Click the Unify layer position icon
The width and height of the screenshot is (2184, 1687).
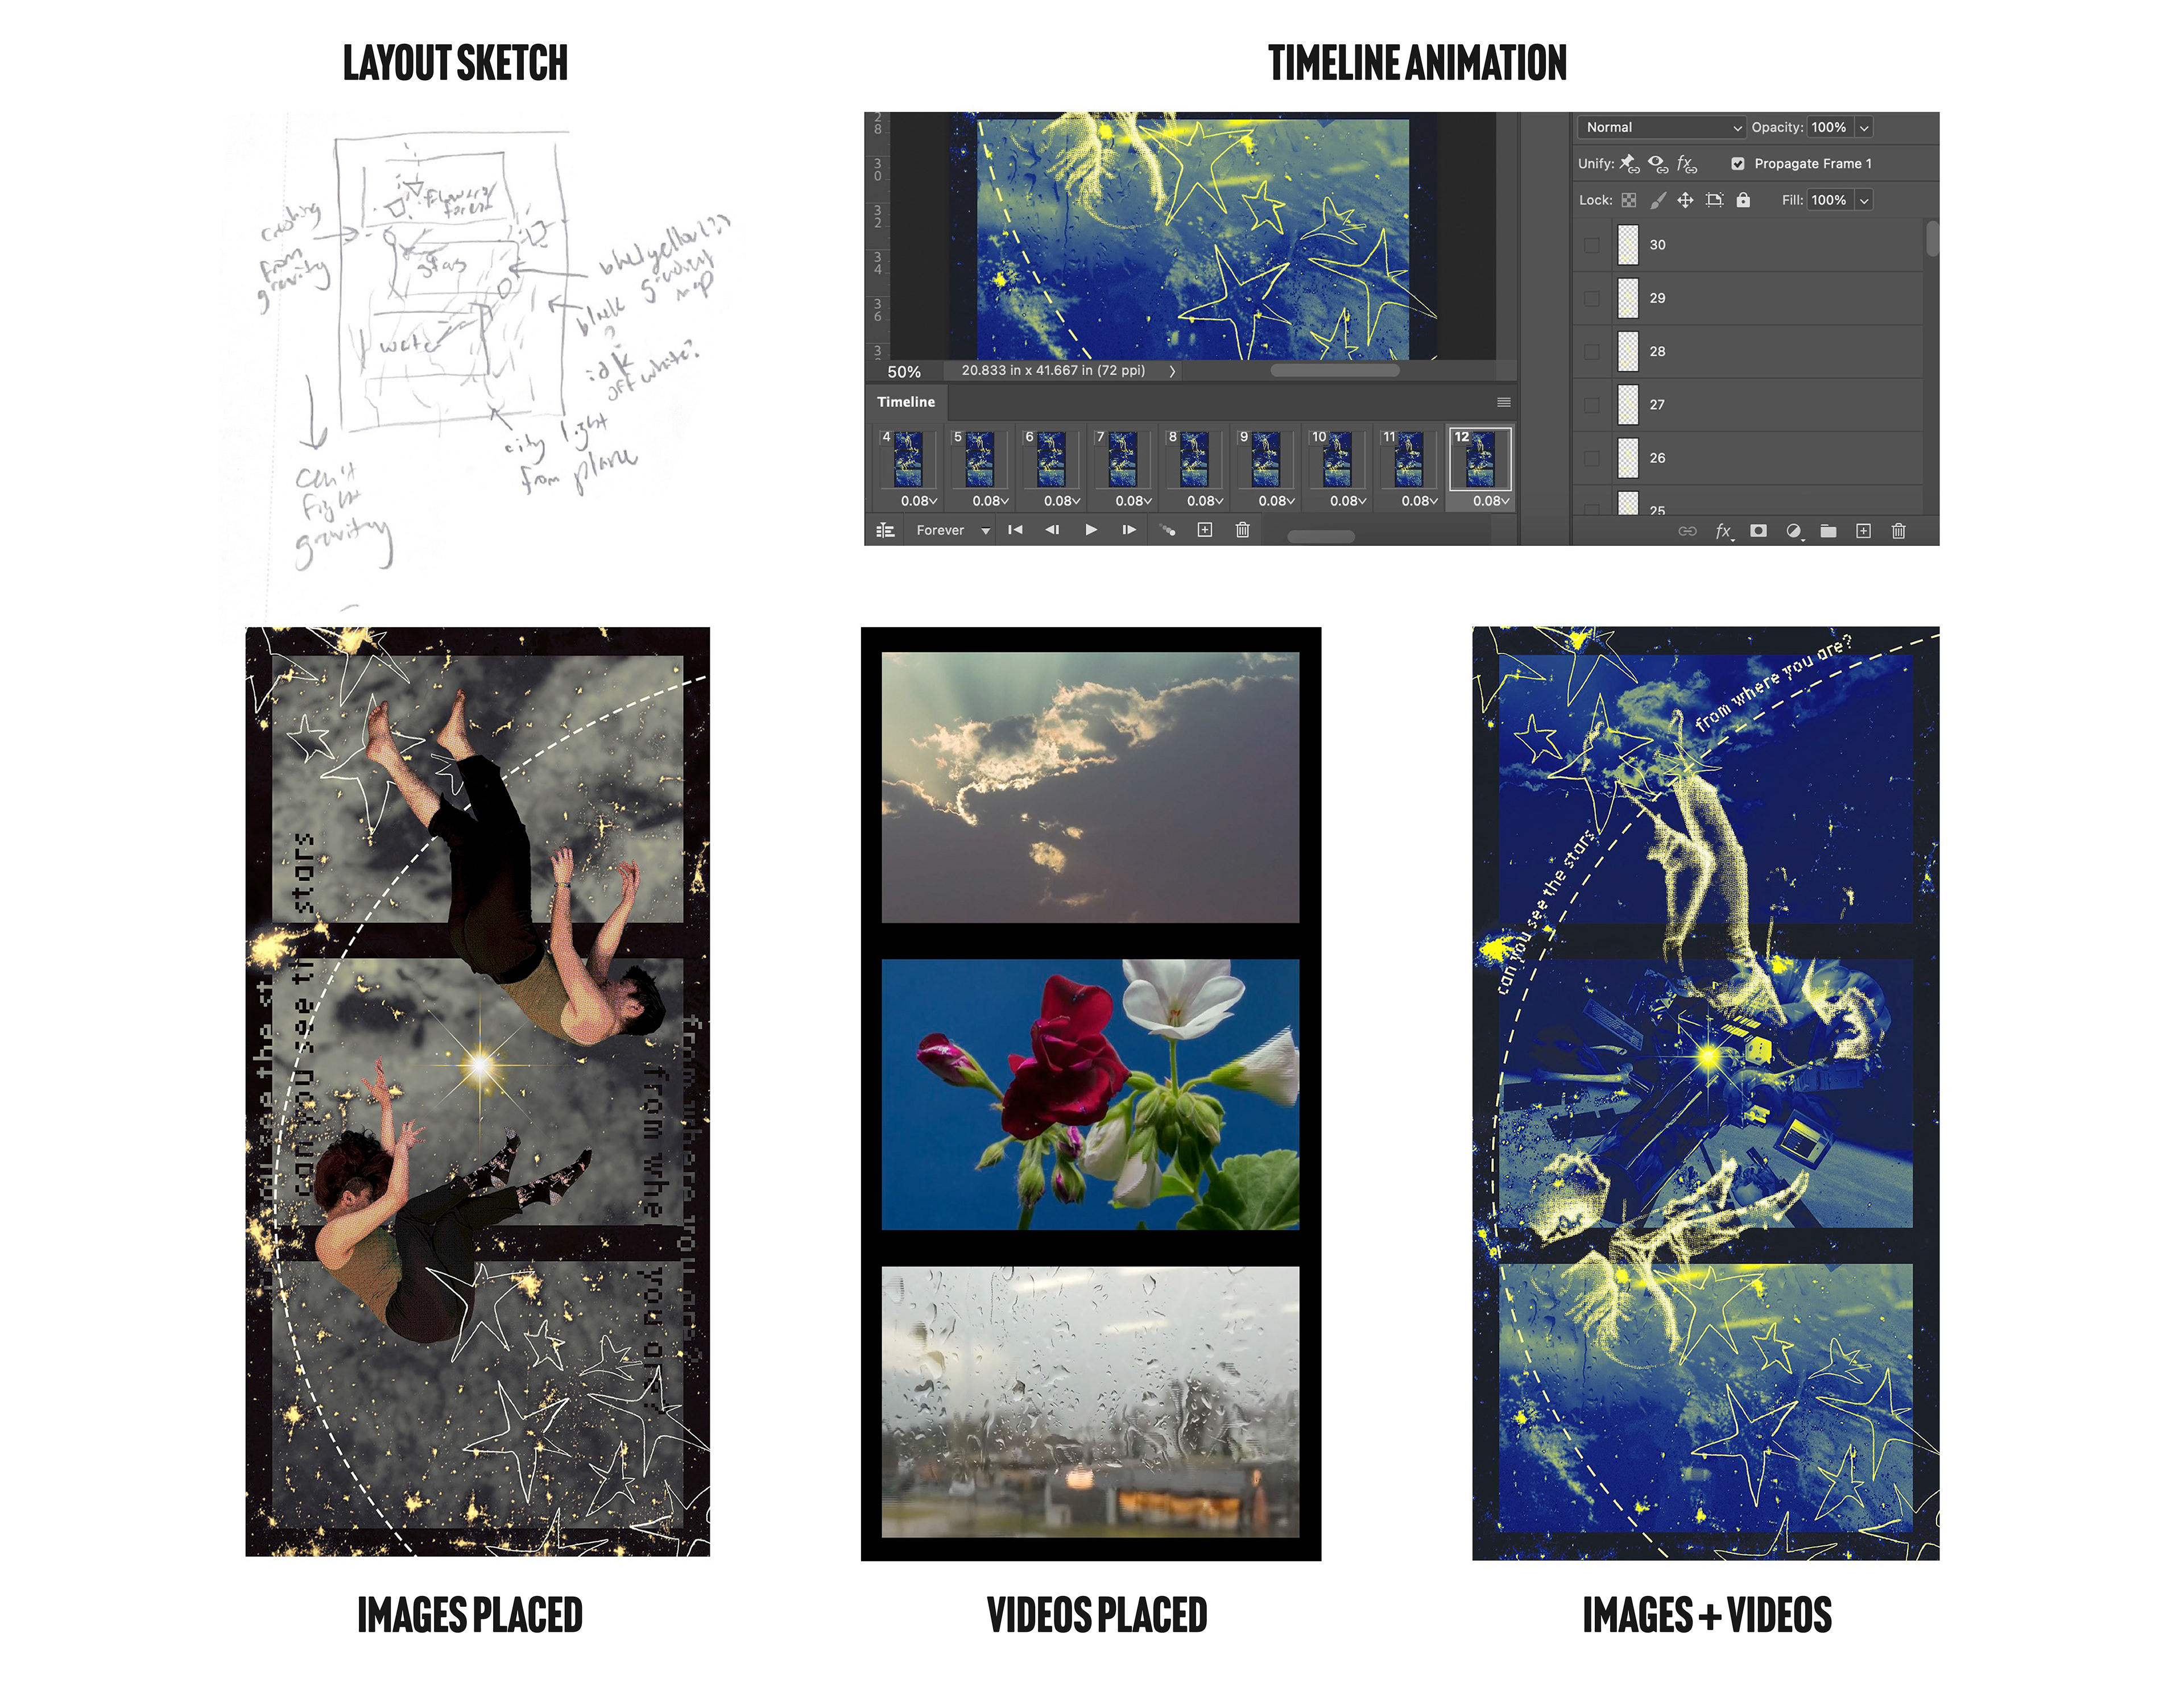pos(1629,164)
